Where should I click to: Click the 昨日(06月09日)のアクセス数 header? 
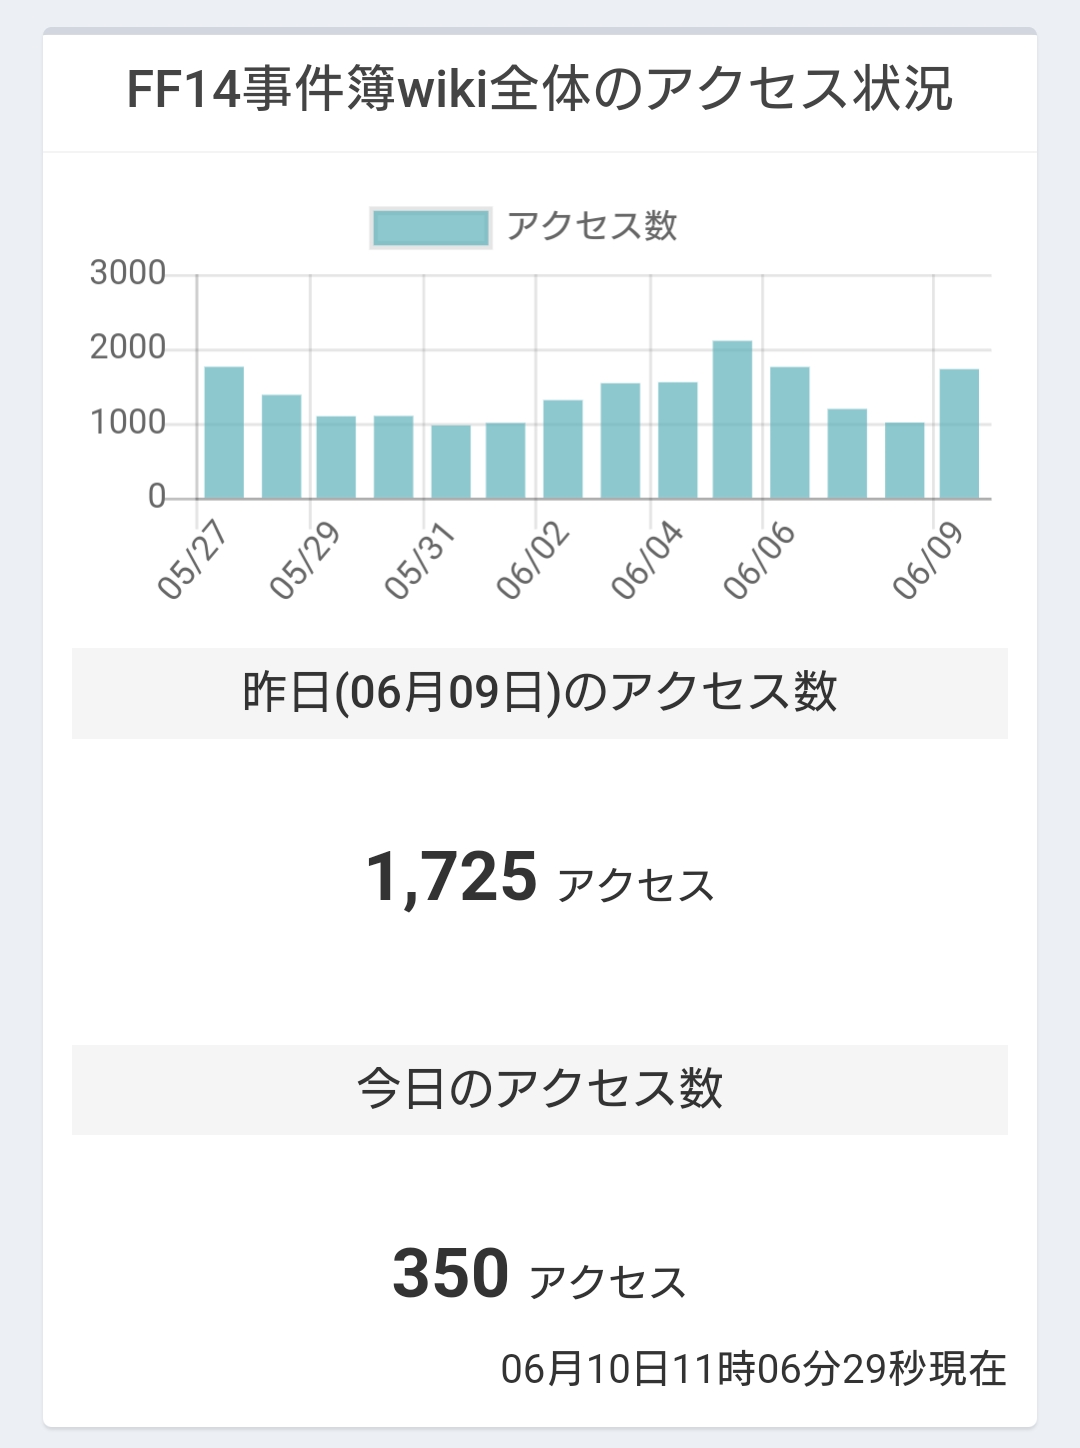coord(540,693)
